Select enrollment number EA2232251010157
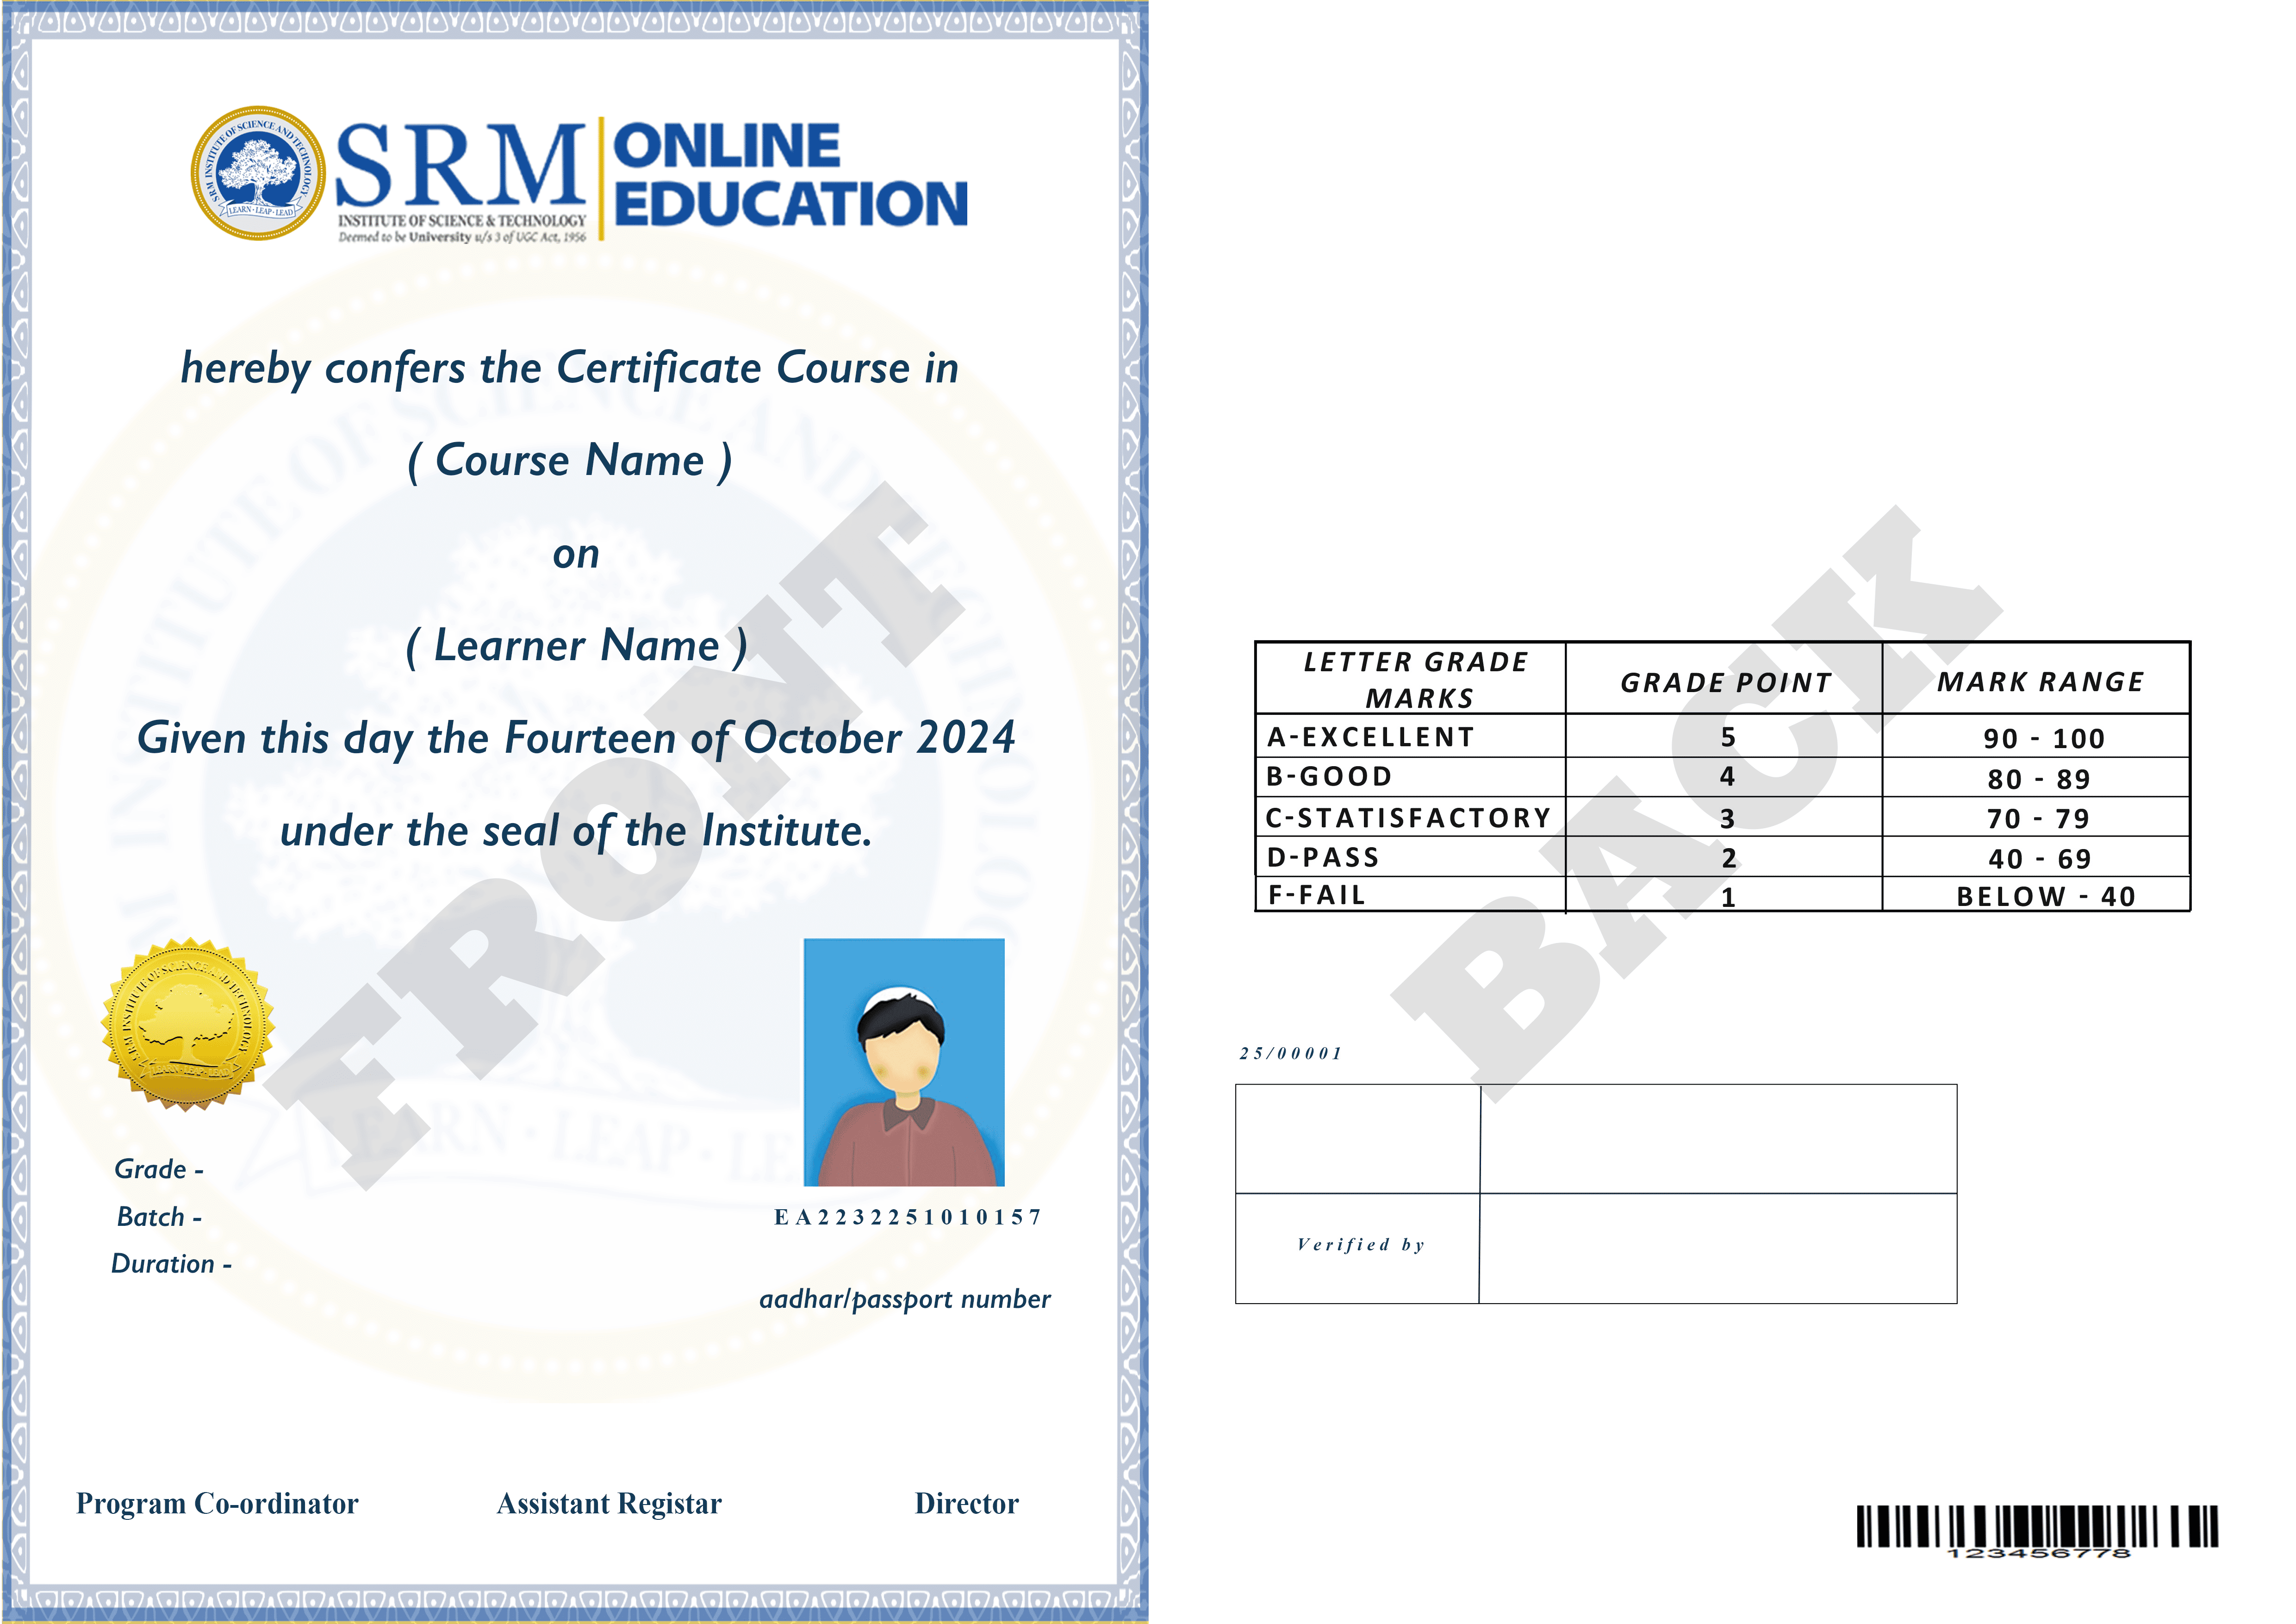Viewport: 2296px width, 1624px height. (908, 1217)
